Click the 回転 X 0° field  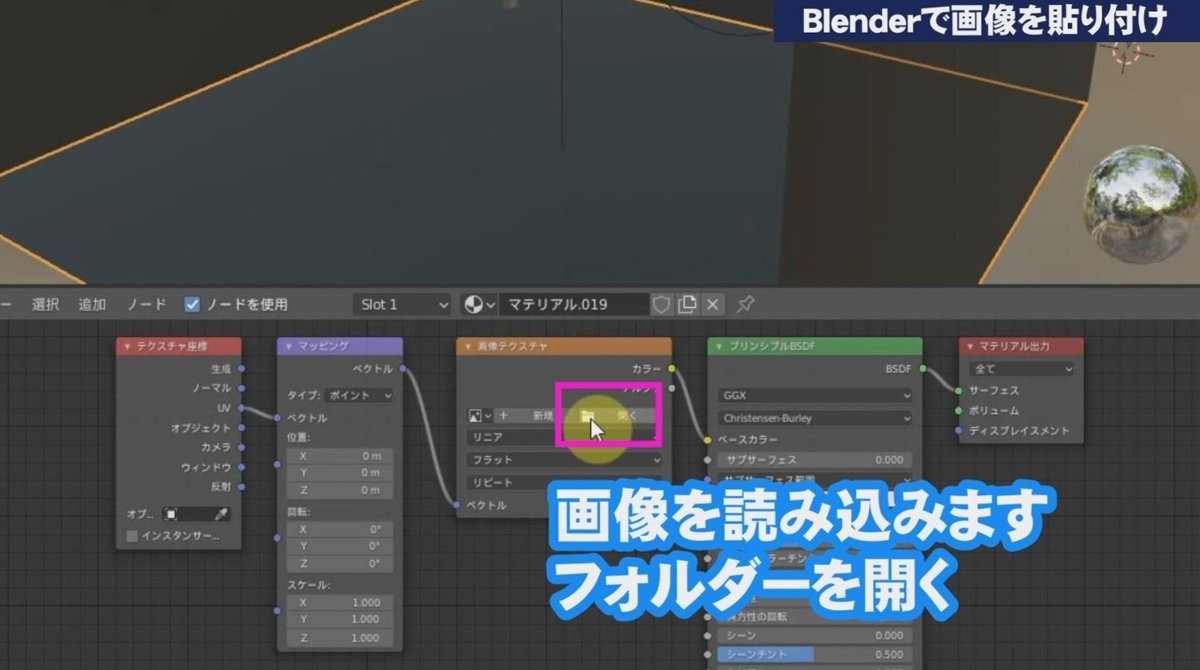point(340,529)
